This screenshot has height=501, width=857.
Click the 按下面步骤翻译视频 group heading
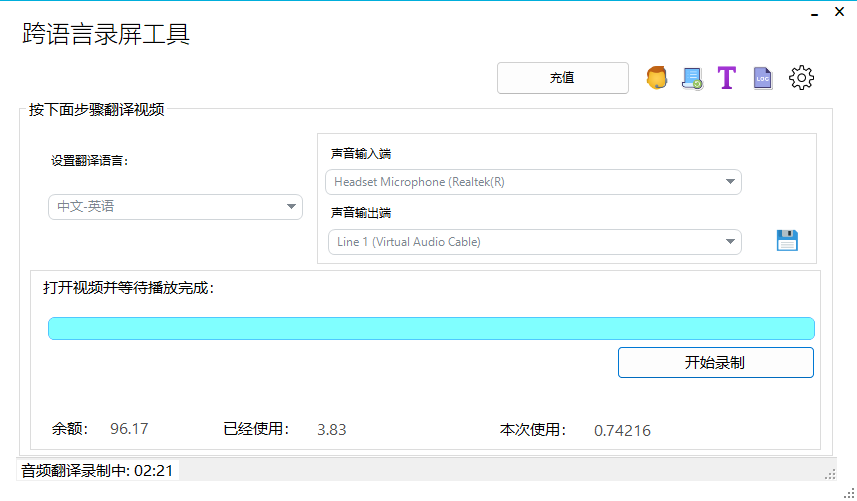click(x=97, y=109)
